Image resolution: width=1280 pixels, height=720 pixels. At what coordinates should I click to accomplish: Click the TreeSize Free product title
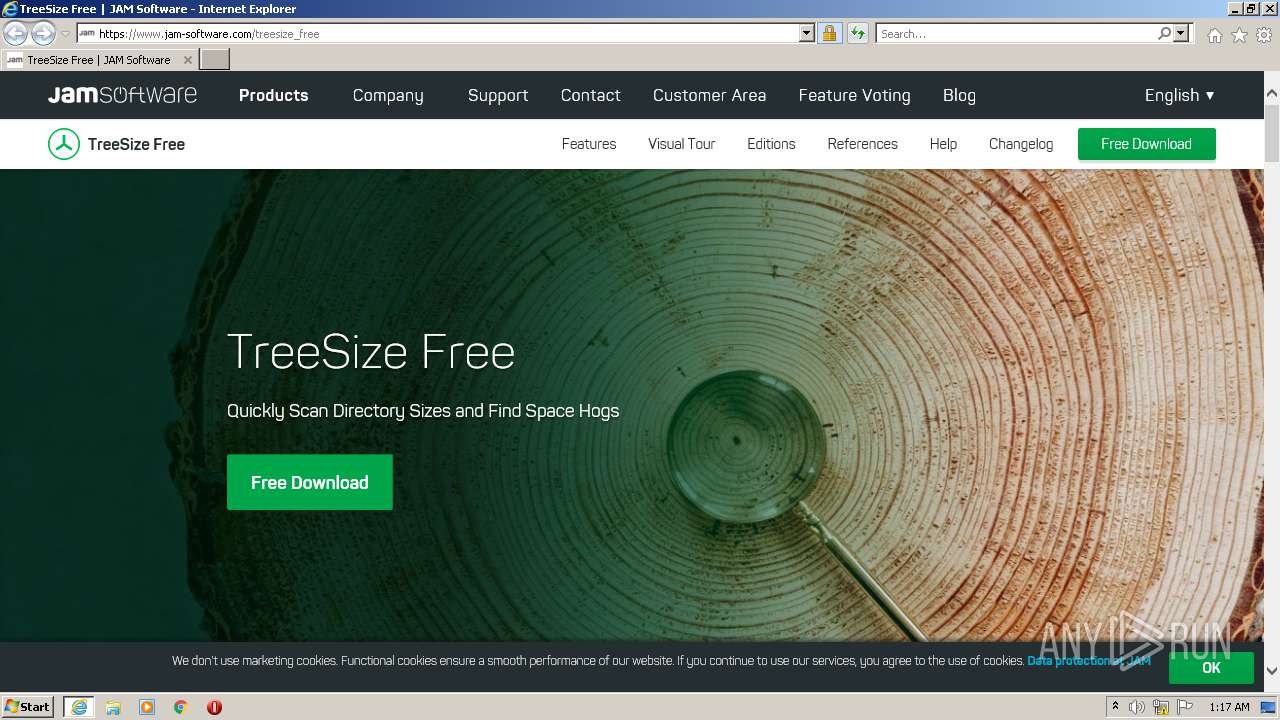pos(136,144)
